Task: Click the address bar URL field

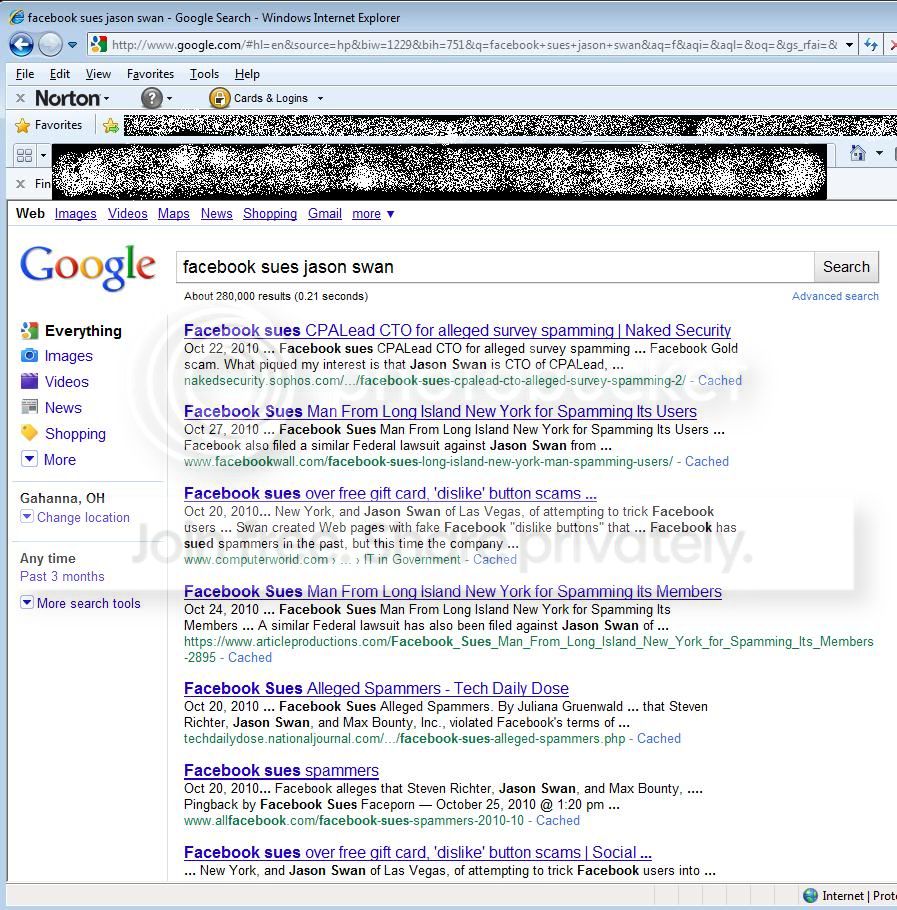Action: pos(474,45)
